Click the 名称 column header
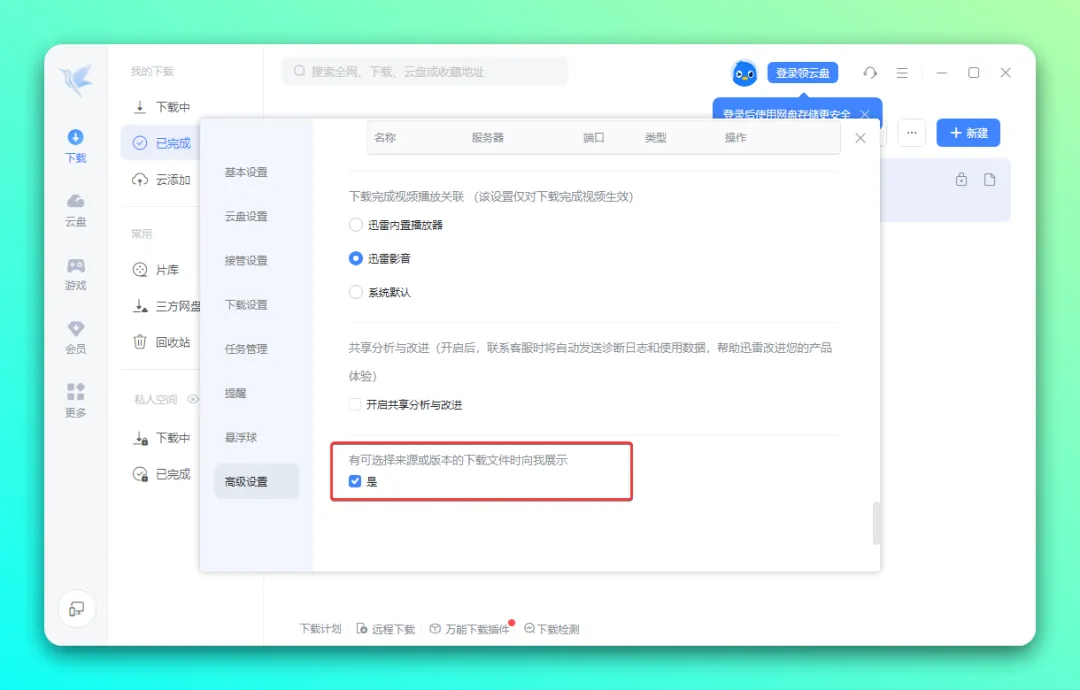1080x690 pixels. tap(385, 138)
